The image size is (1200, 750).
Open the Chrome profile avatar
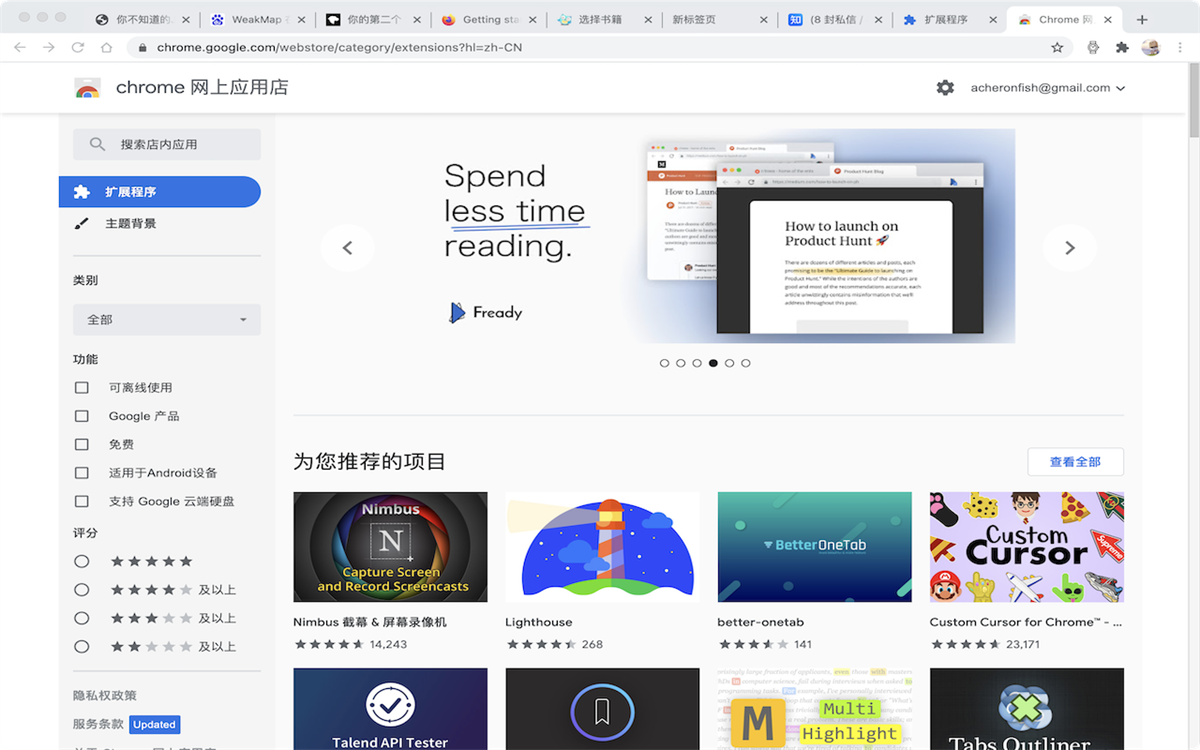[1151, 47]
